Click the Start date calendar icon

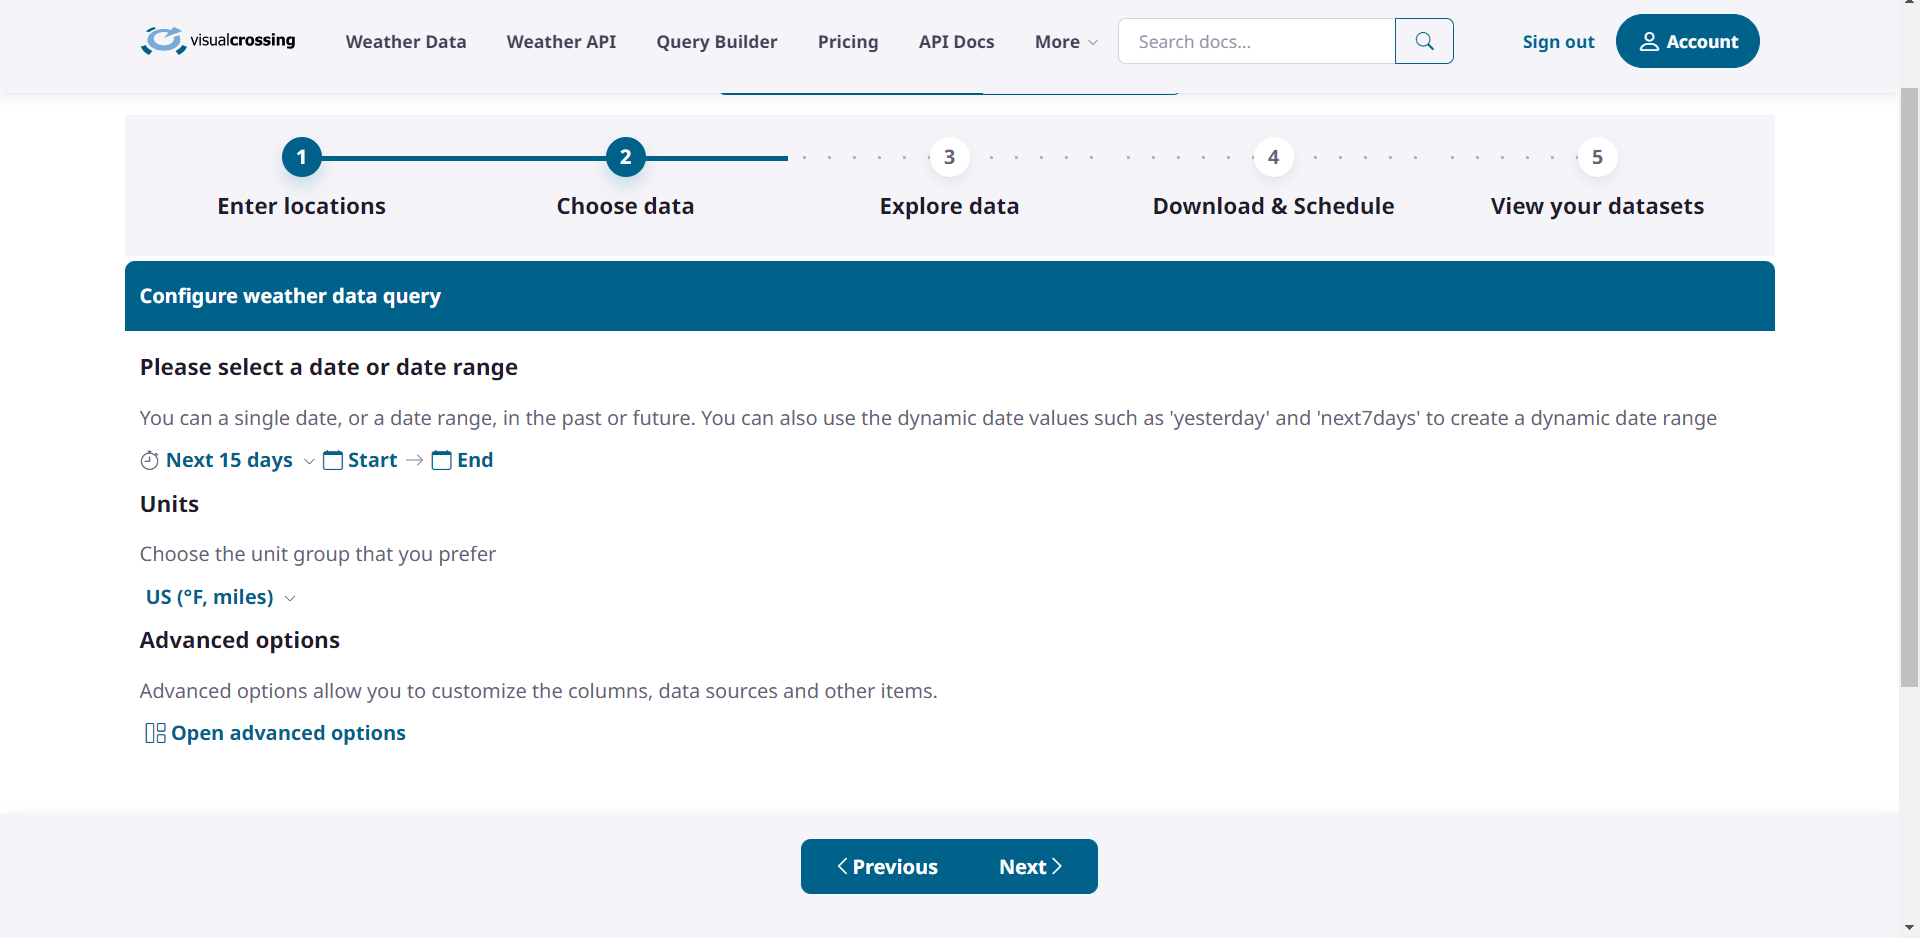[333, 460]
